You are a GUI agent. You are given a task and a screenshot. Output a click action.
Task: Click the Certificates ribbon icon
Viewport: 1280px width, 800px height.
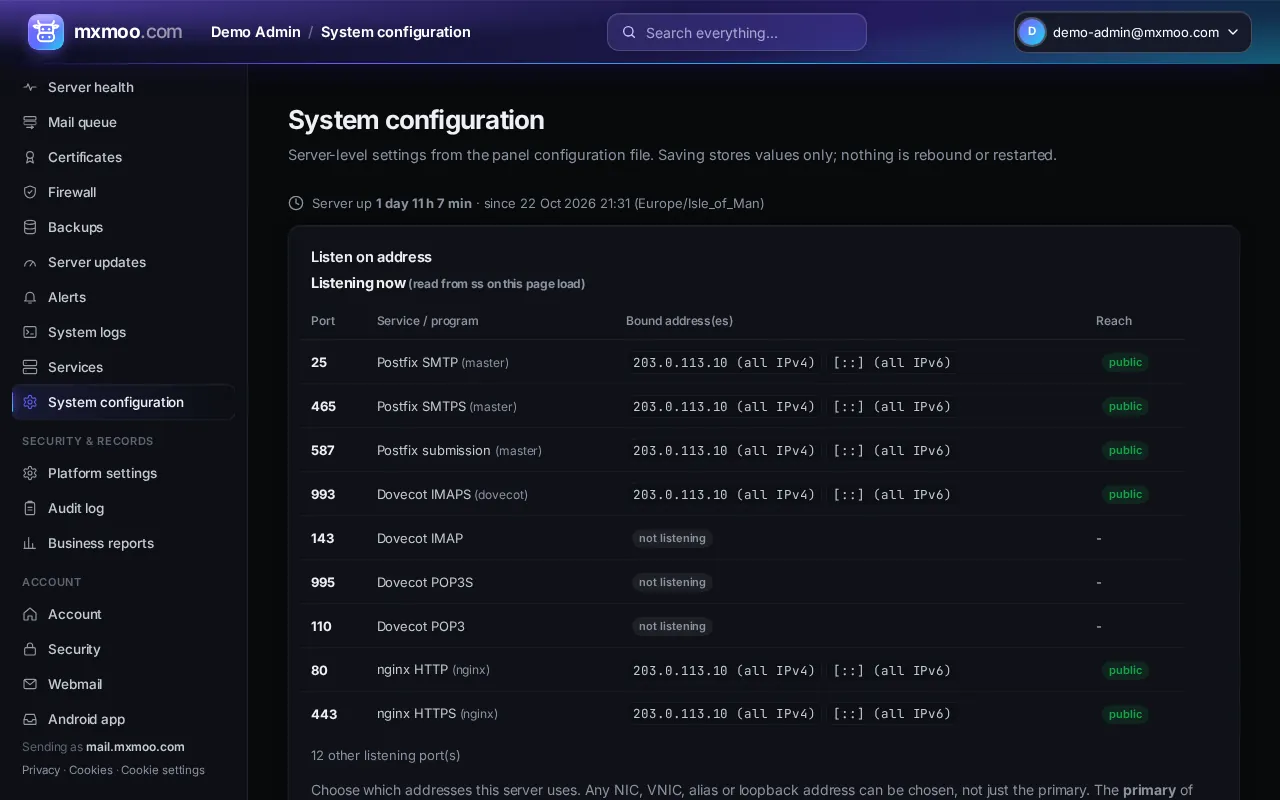[30, 157]
